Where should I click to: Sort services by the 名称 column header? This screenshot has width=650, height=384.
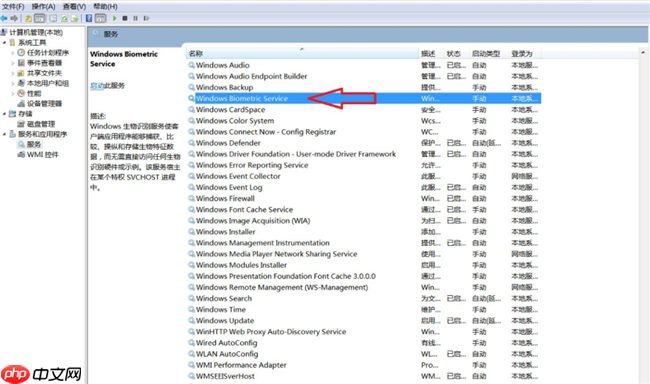pos(302,53)
